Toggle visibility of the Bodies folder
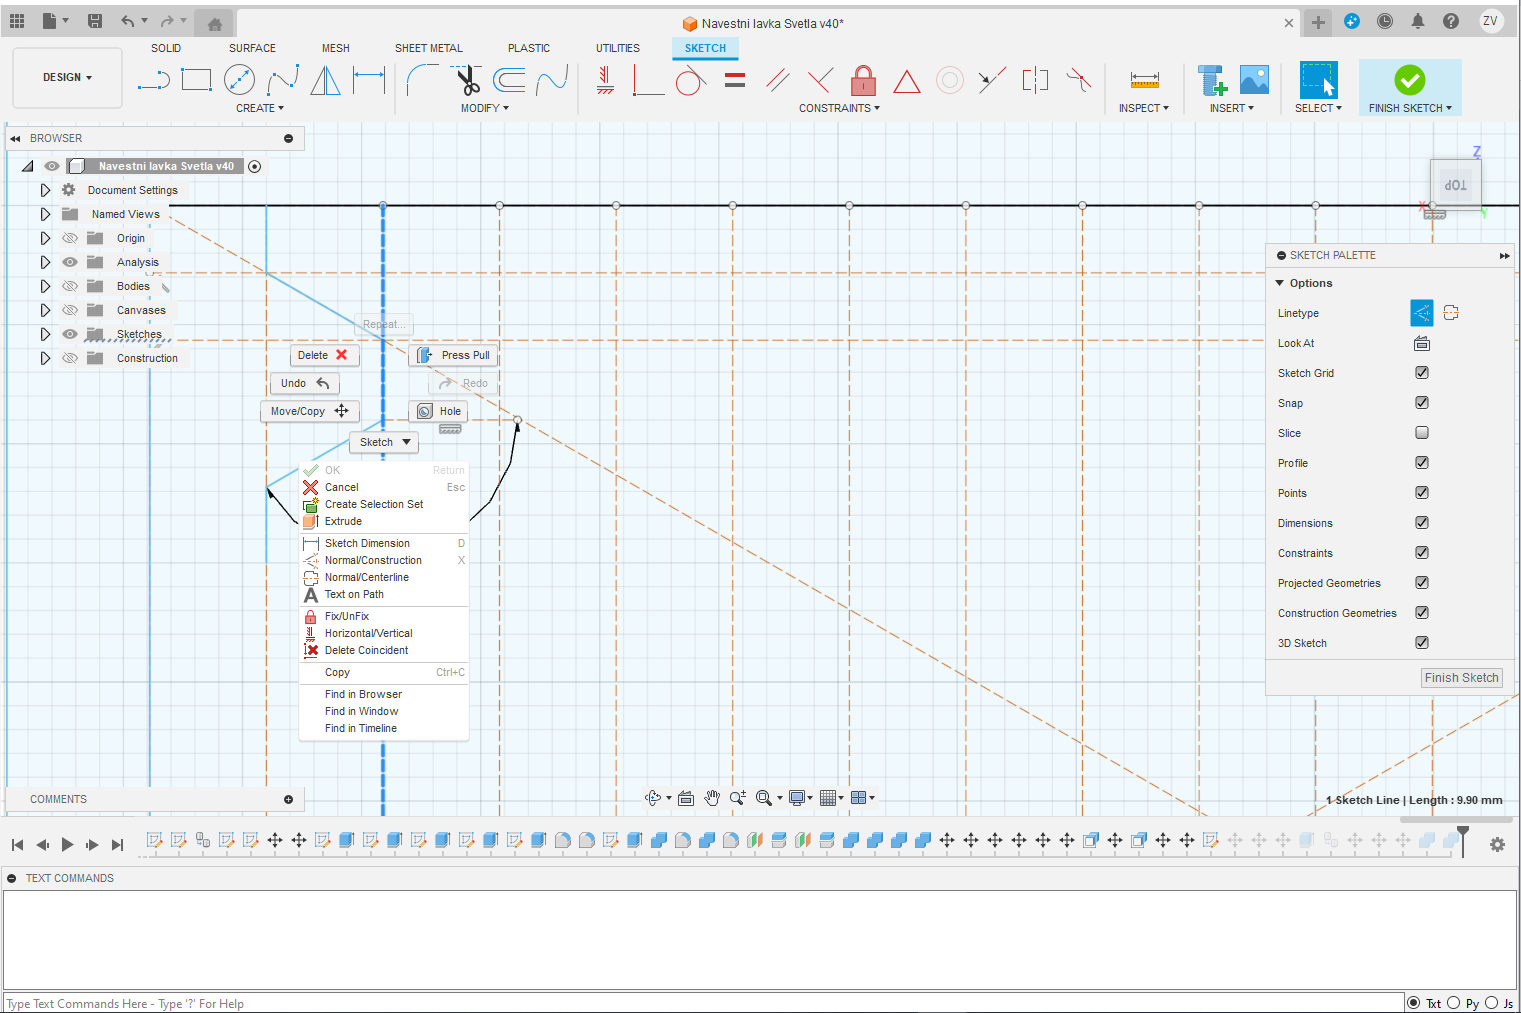This screenshot has height=1013, width=1521. point(70,286)
